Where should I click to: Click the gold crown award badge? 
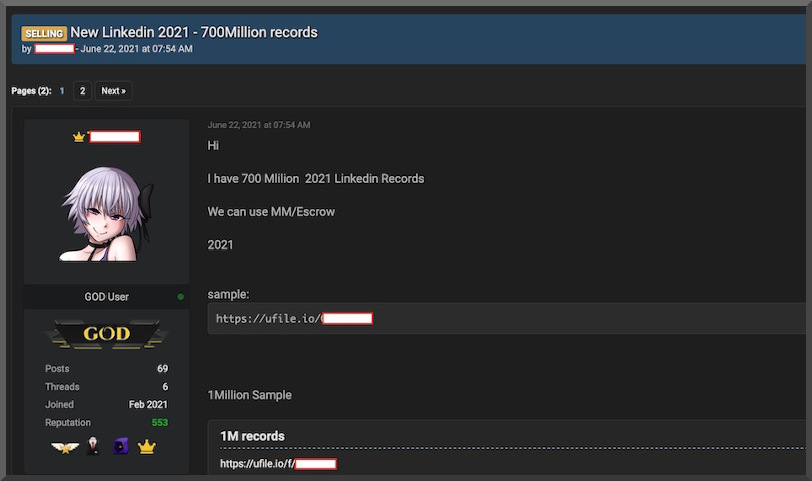[147, 447]
